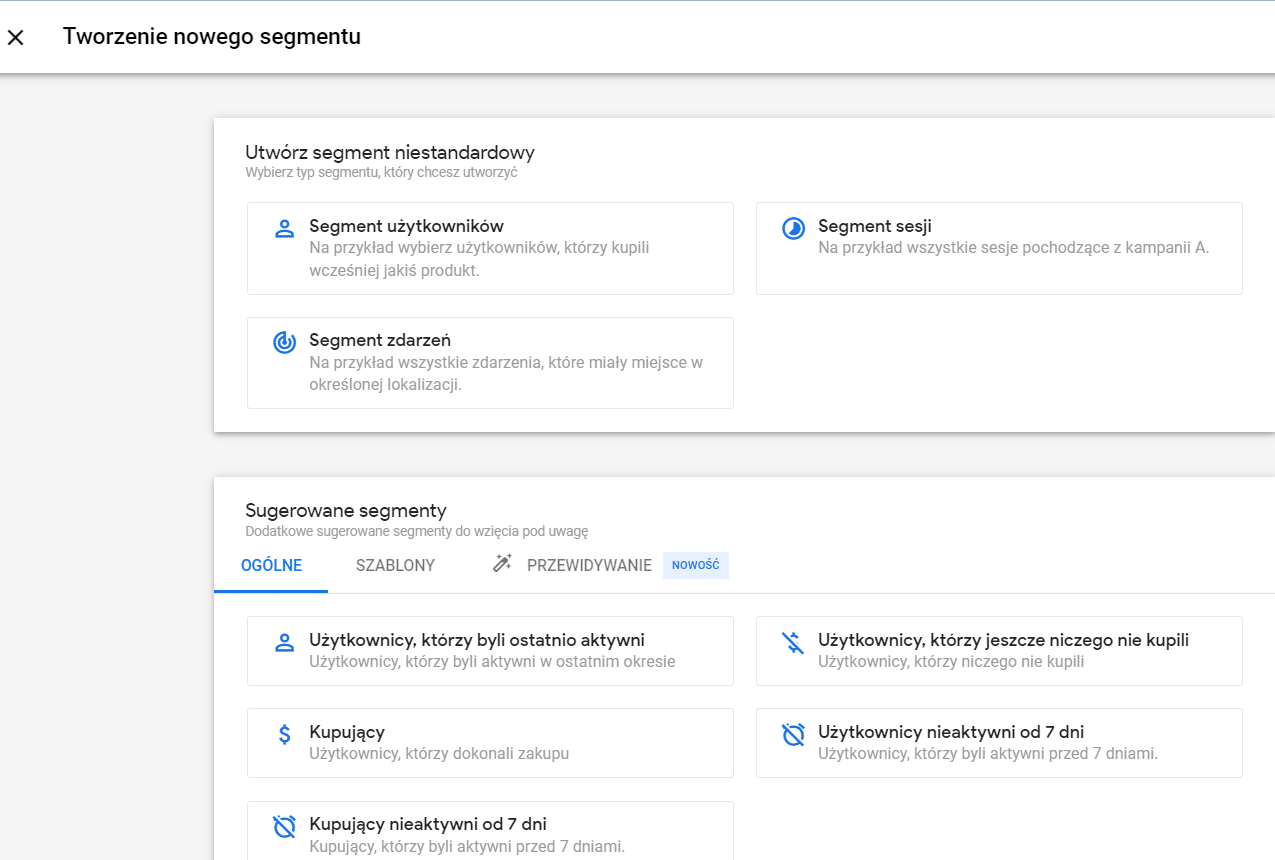Click the person icon for Segment użytkowników
This screenshot has width=1275, height=860.
click(x=284, y=228)
